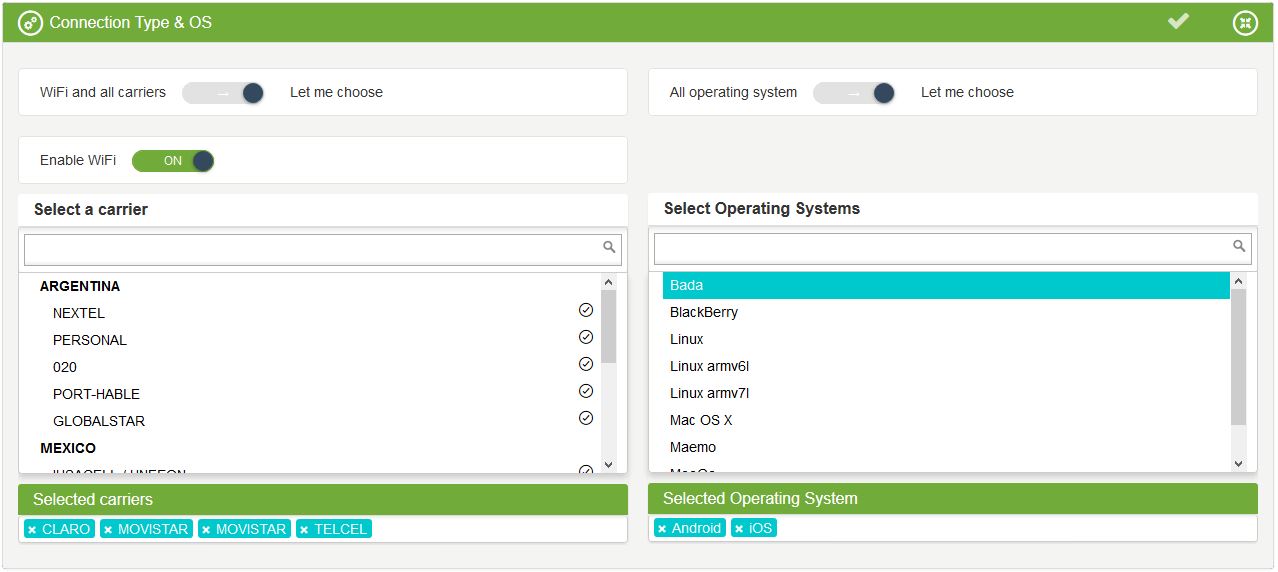
Task: Click search magnifier in operating systems box
Action: pos(1239,246)
